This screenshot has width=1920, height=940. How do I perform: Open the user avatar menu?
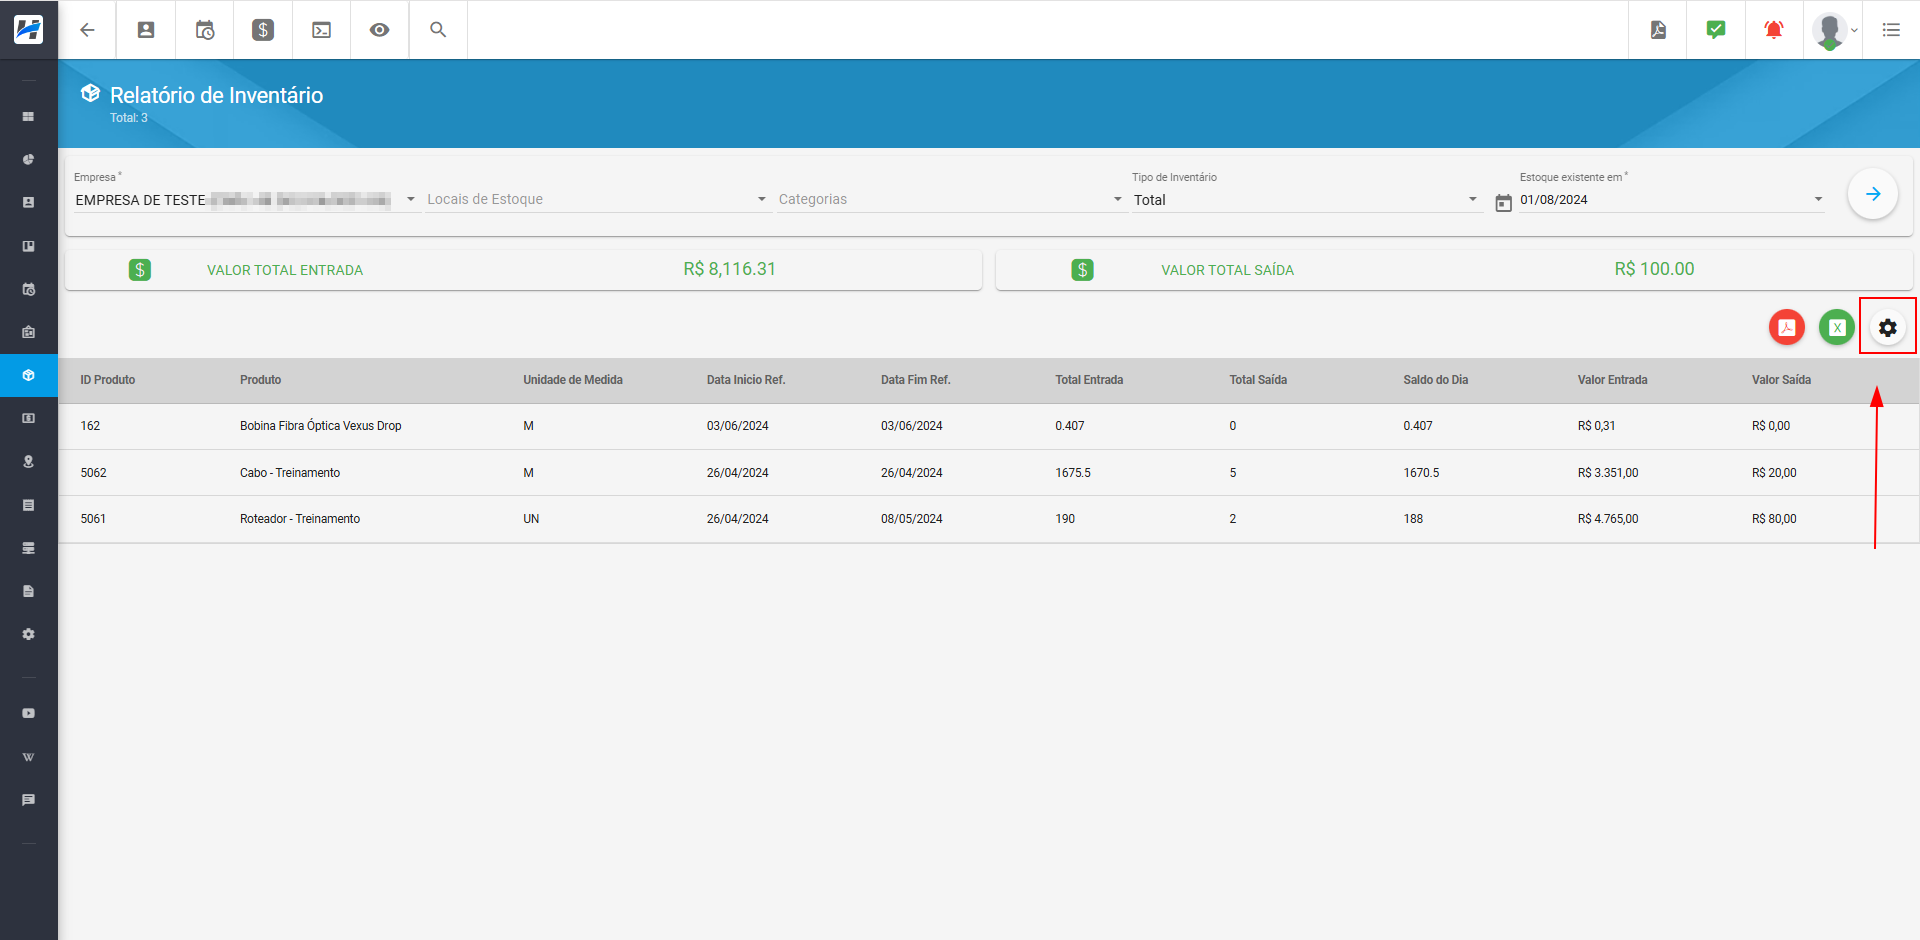pos(1833,30)
